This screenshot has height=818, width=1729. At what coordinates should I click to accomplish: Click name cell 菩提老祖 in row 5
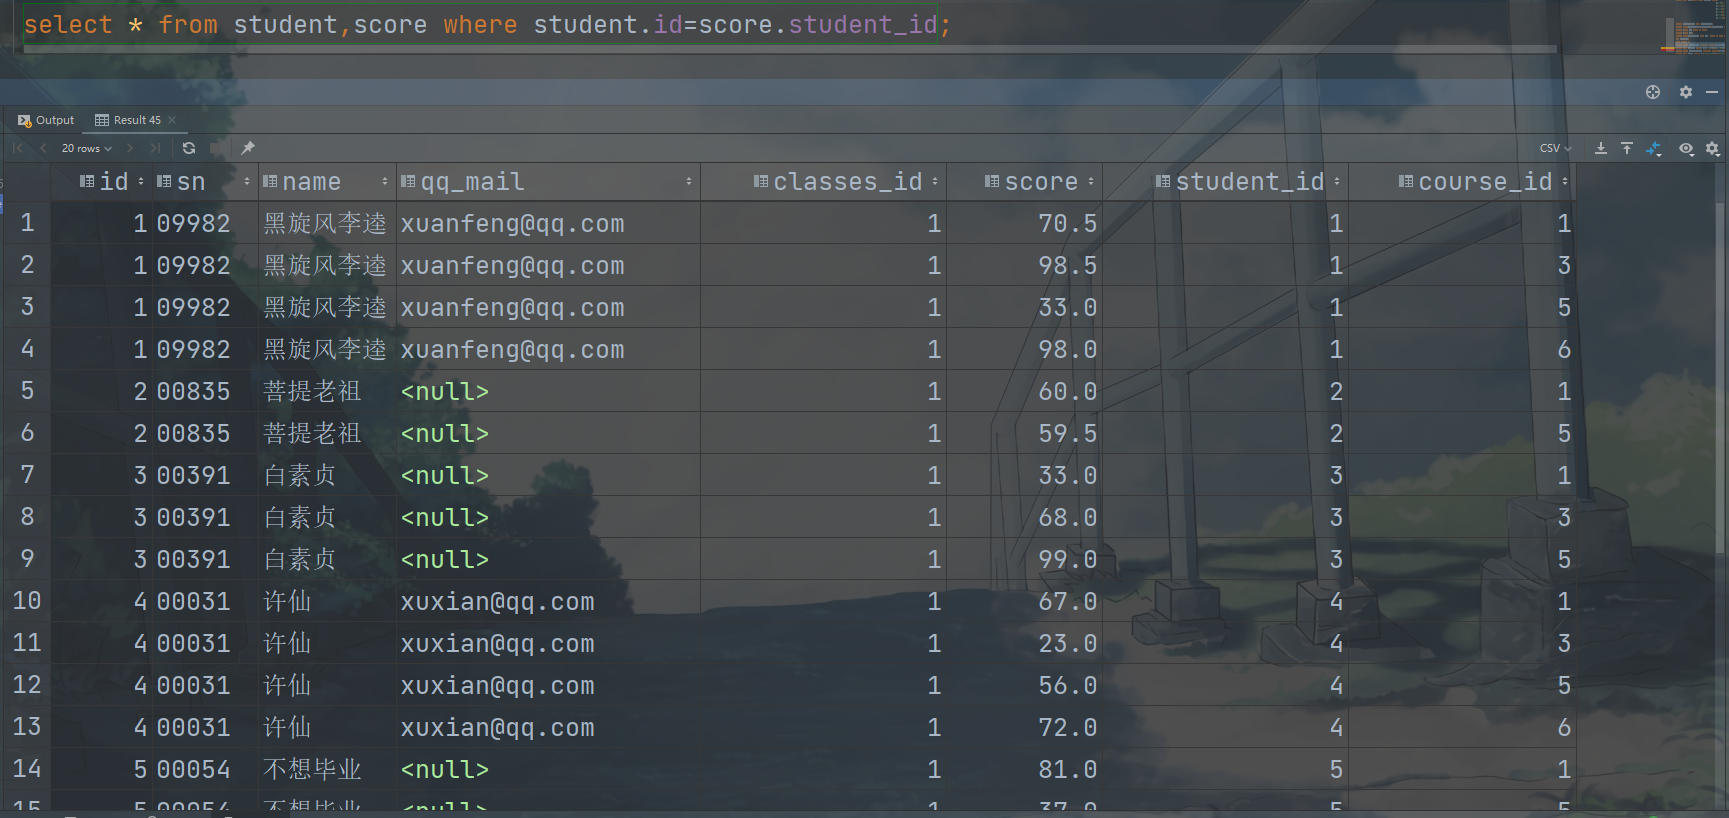point(326,391)
